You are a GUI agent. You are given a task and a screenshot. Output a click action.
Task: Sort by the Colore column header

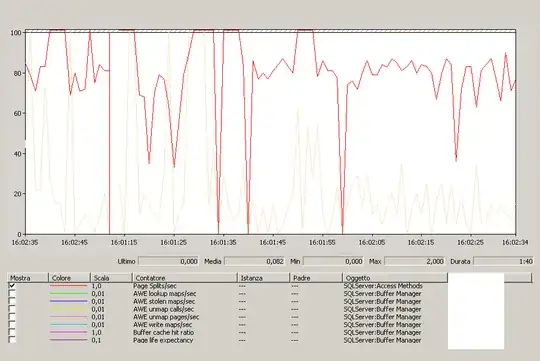click(x=70, y=278)
